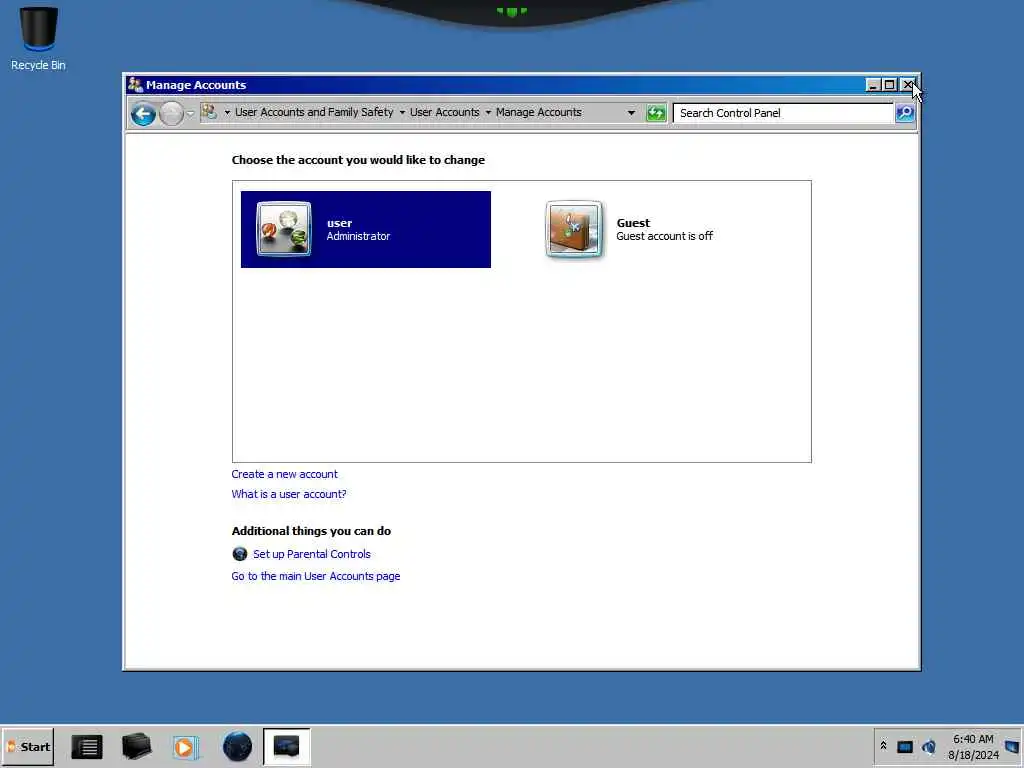The width and height of the screenshot is (1024, 768).
Task: Open the address bar history dropdown
Action: point(631,113)
